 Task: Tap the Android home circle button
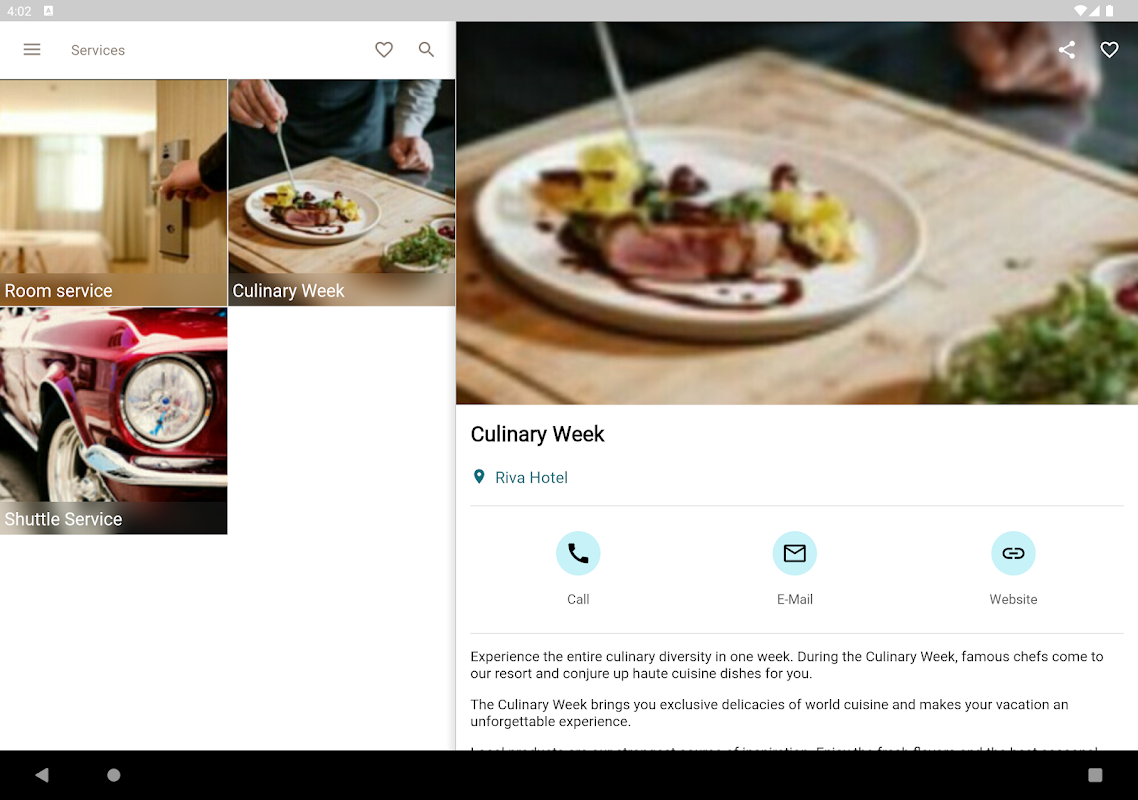[x=113, y=775]
